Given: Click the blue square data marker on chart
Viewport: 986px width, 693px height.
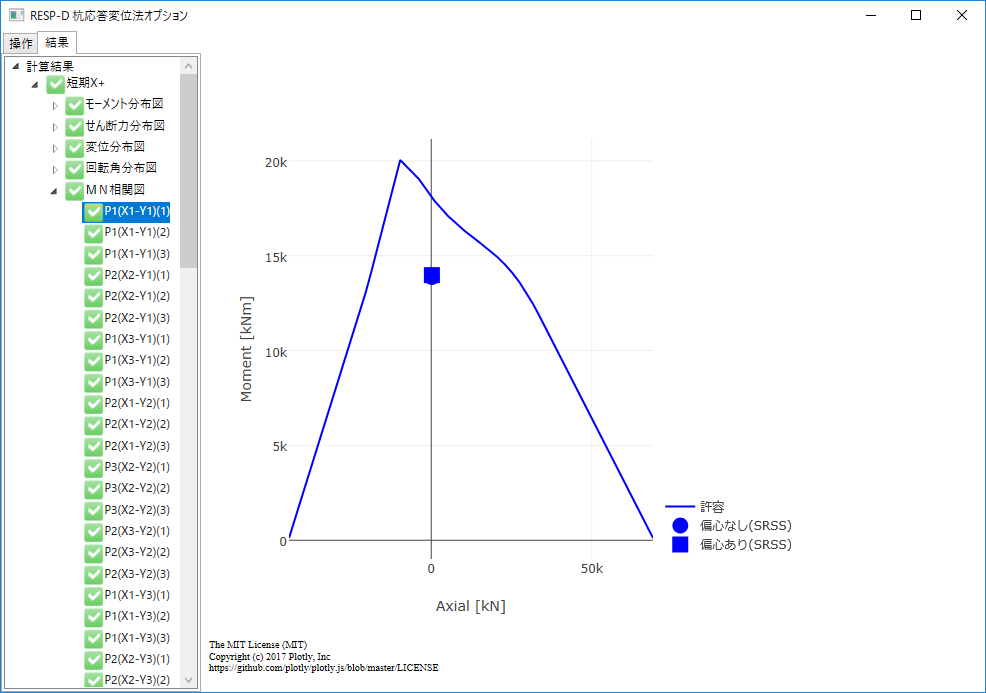Looking at the screenshot, I should pyautogui.click(x=432, y=275).
